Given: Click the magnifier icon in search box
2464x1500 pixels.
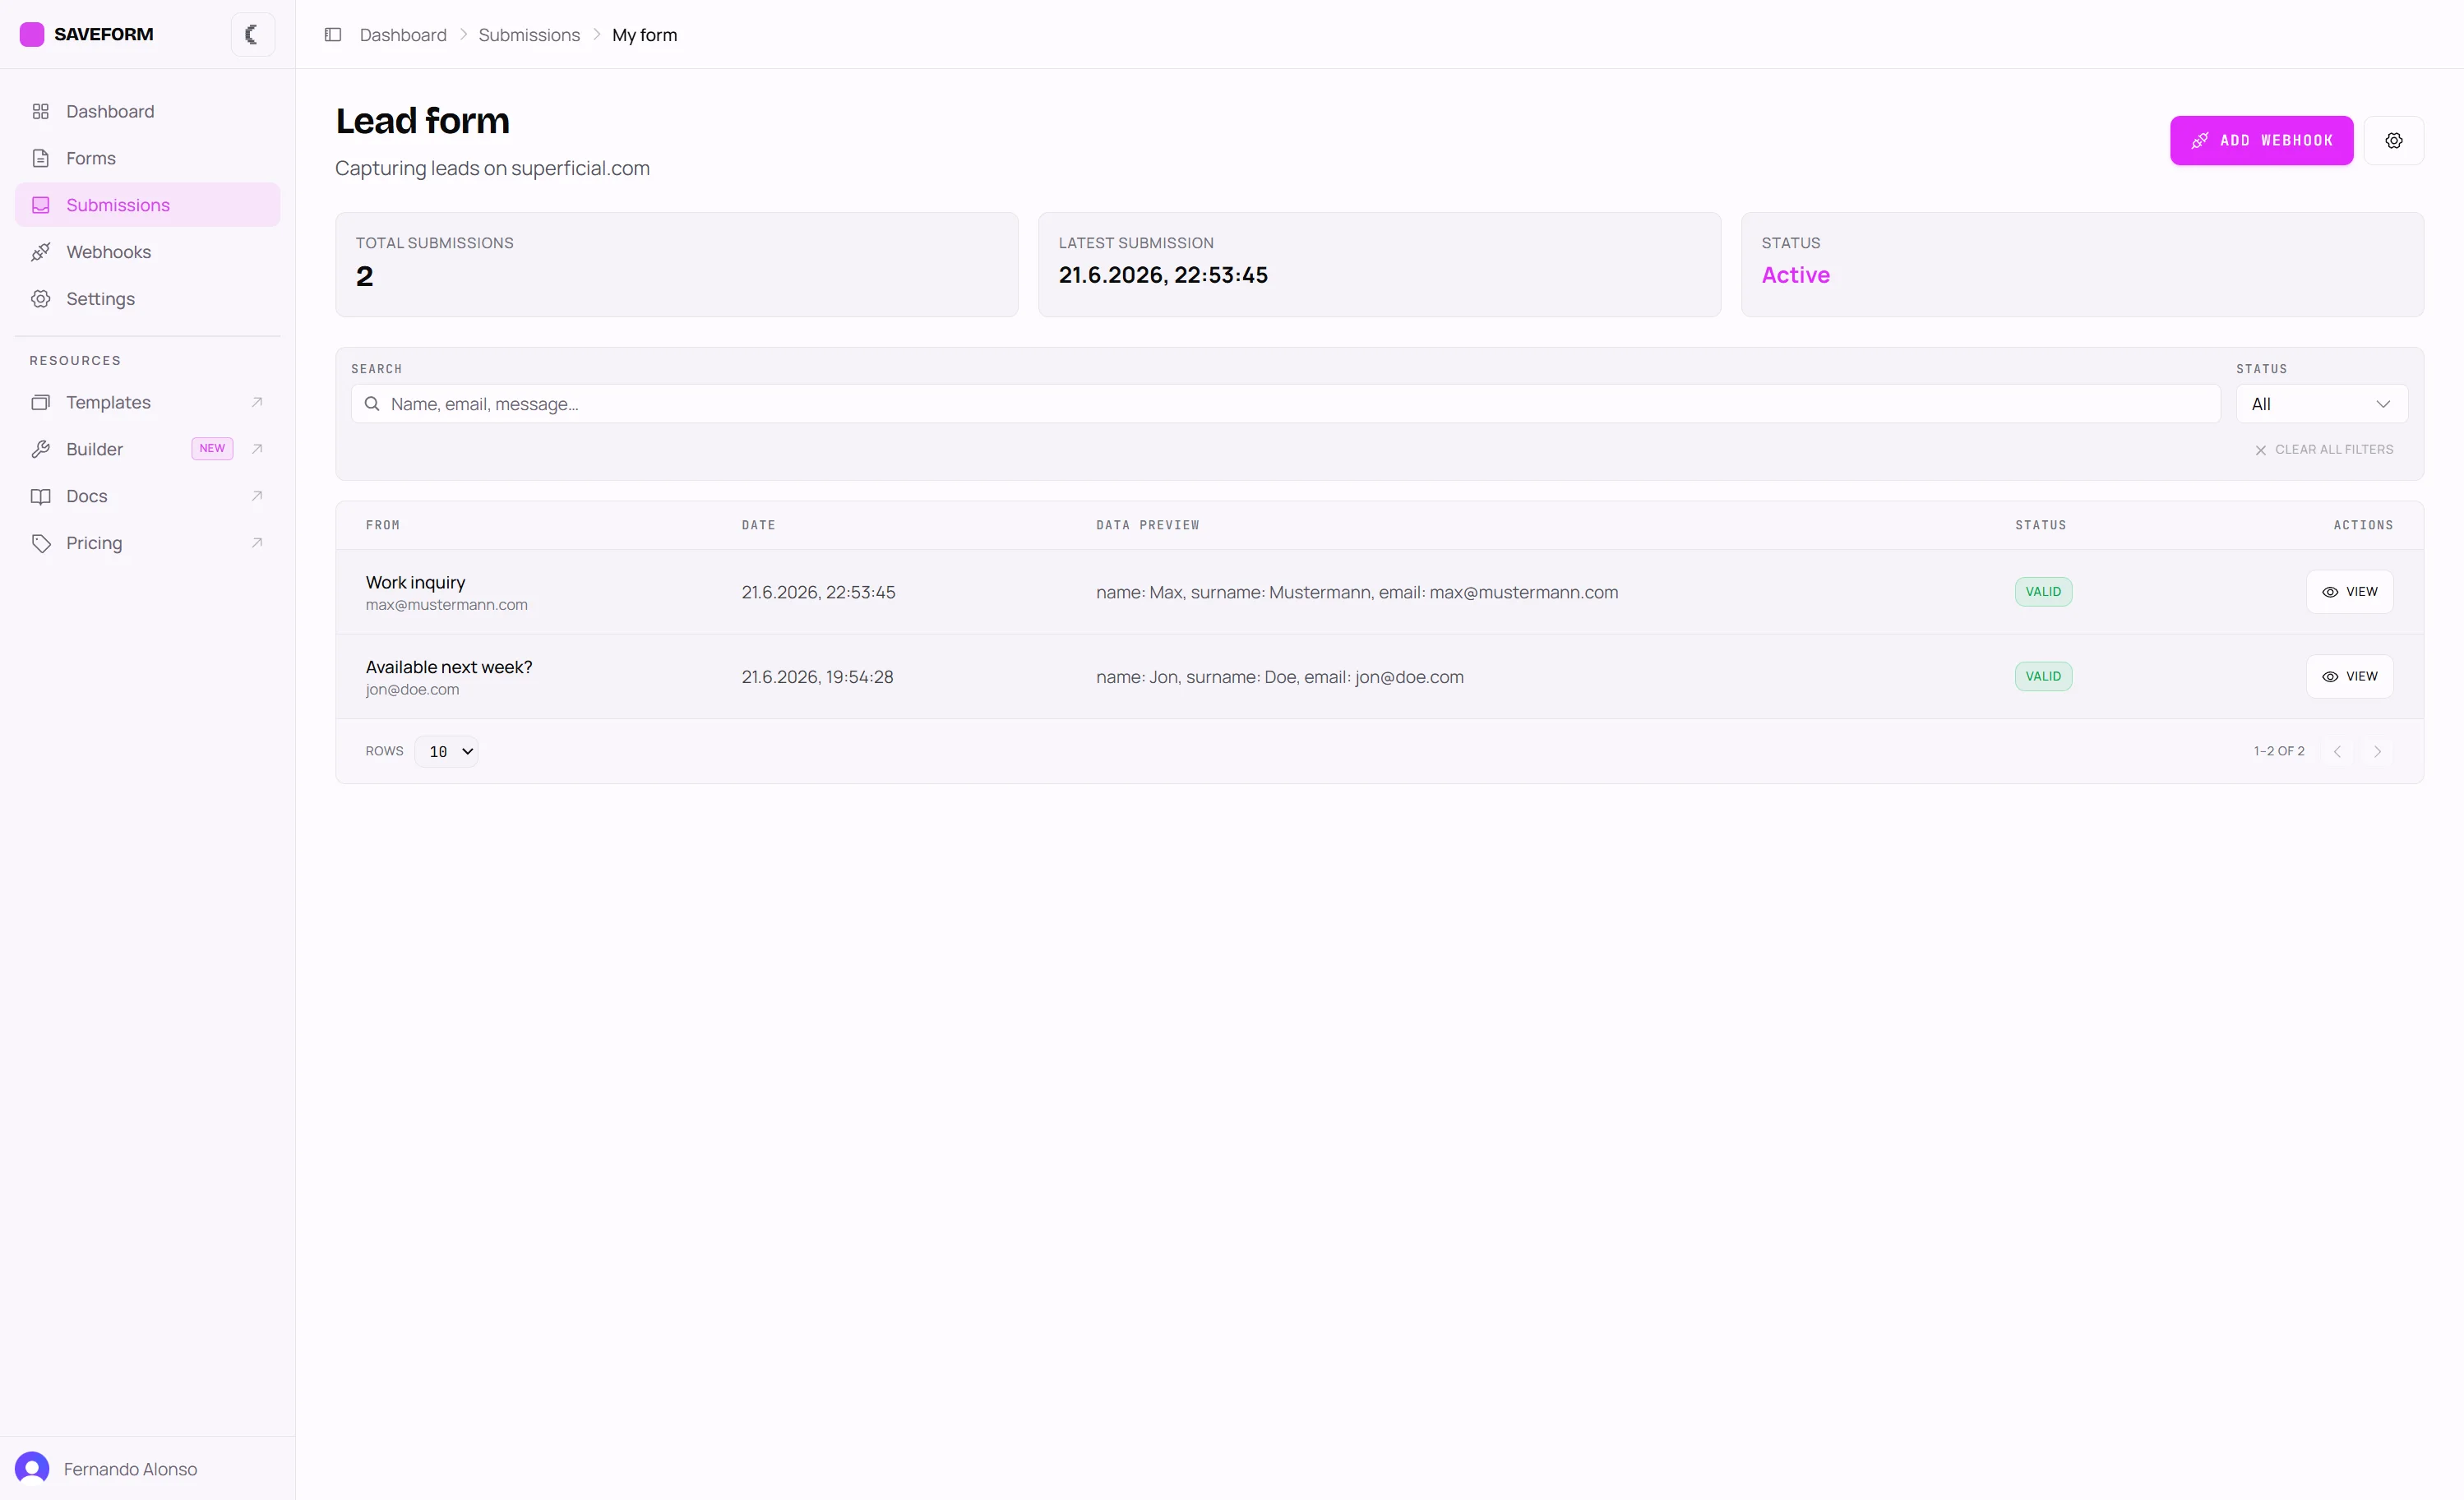Looking at the screenshot, I should pos(372,404).
